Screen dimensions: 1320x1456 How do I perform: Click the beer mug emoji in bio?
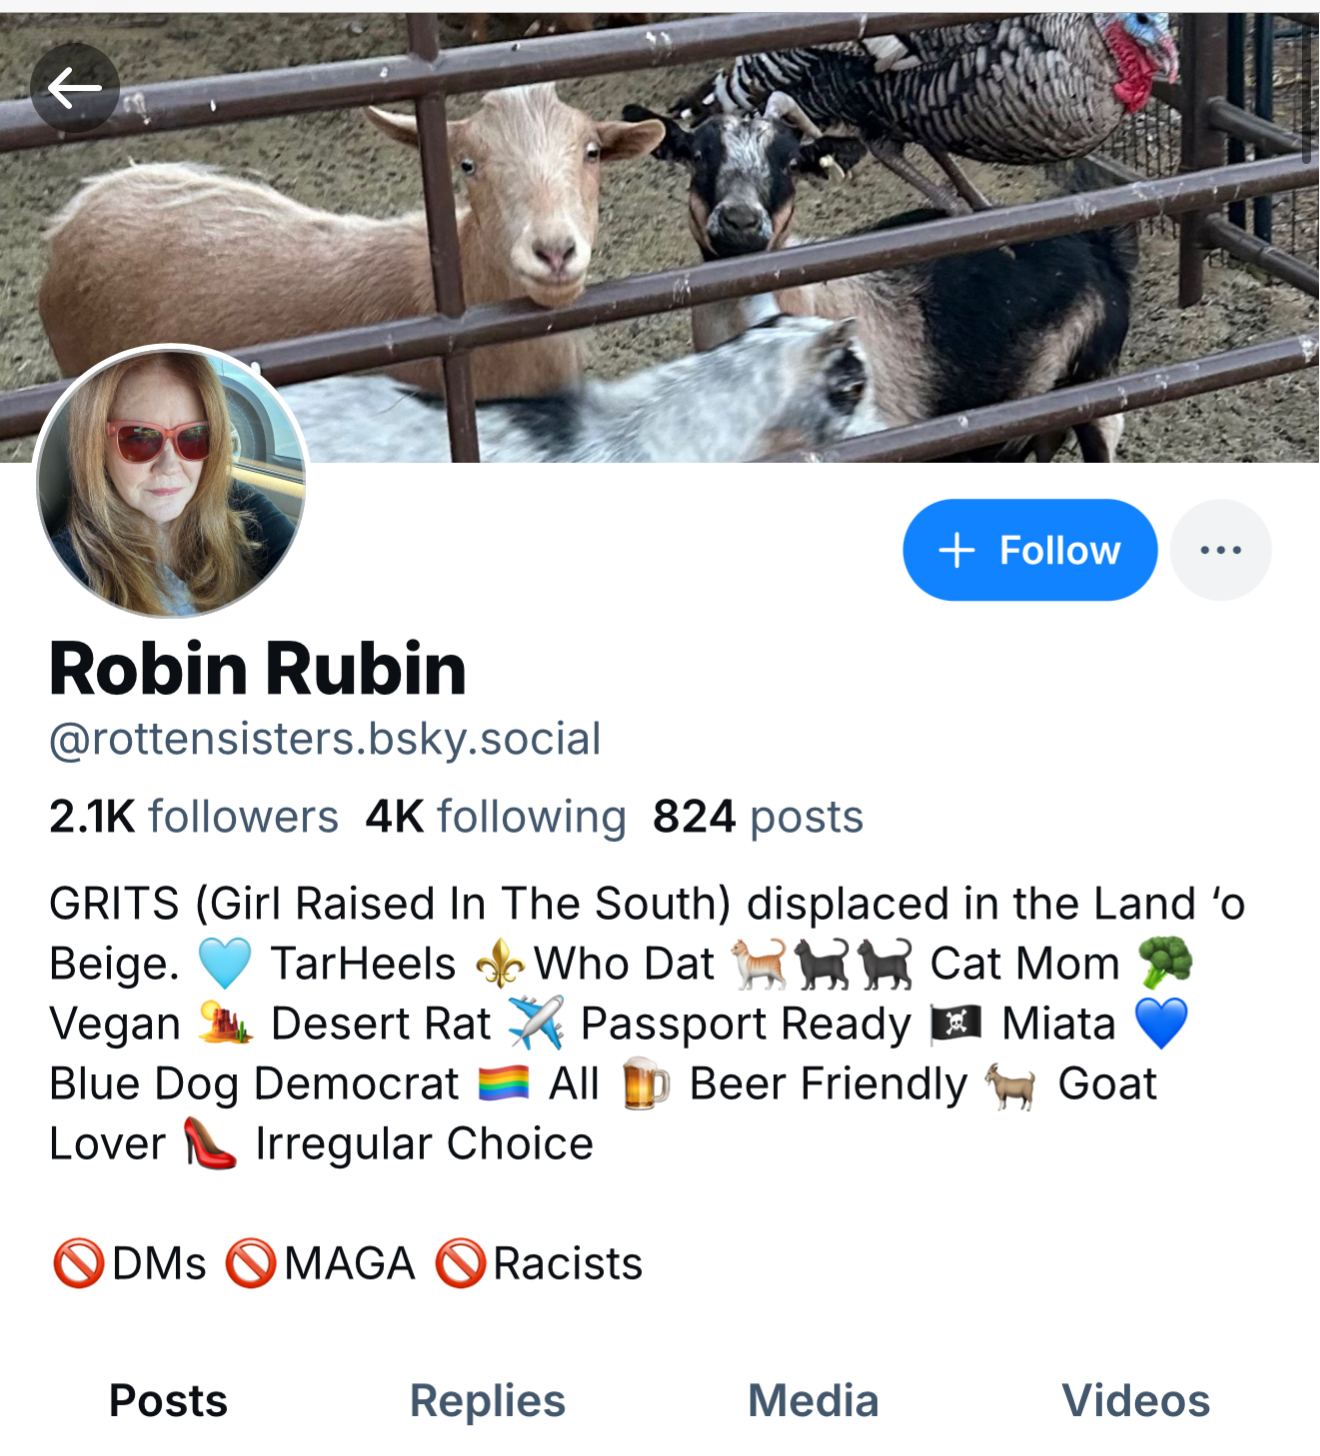point(645,1084)
